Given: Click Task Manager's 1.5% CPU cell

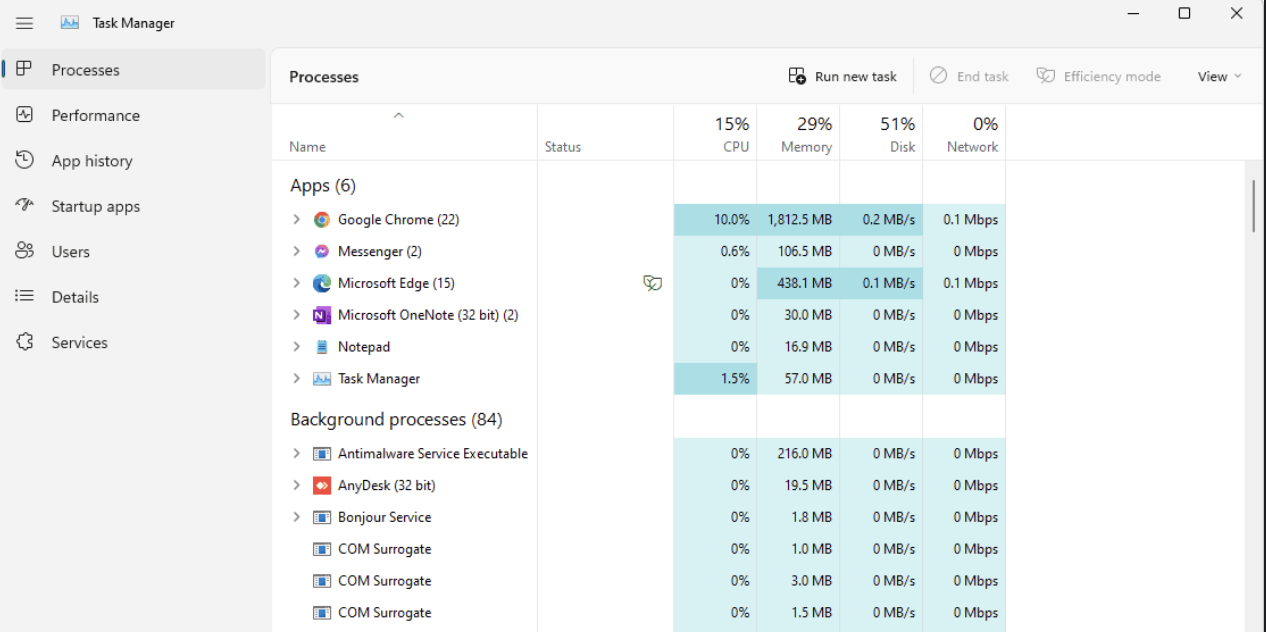Looking at the screenshot, I should (x=715, y=379).
